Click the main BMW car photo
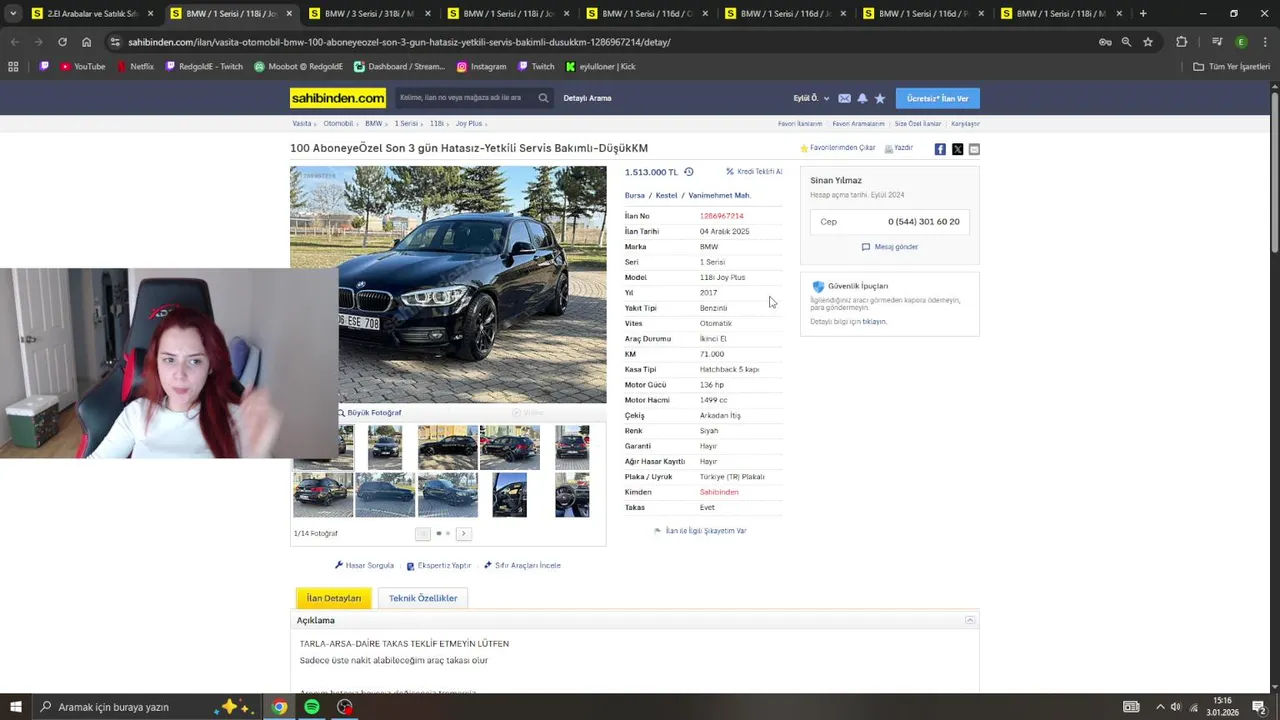The image size is (1280, 720). (x=448, y=285)
